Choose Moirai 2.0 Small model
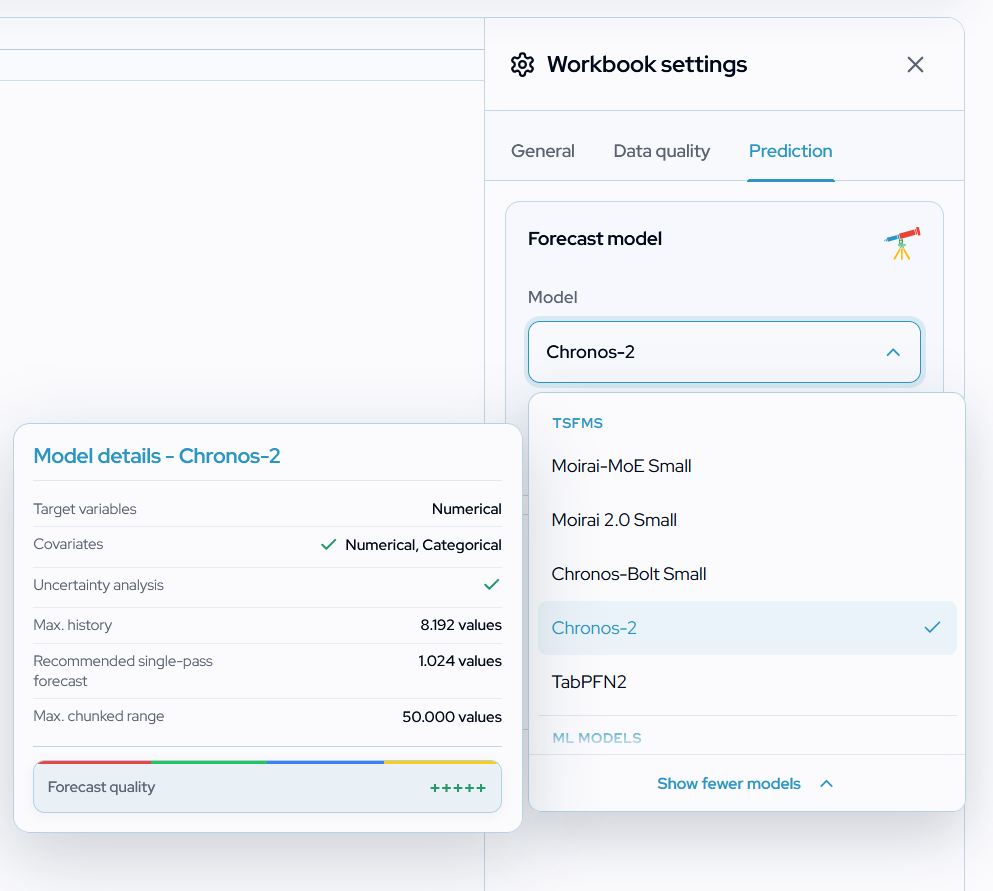993x891 pixels. click(x=747, y=520)
